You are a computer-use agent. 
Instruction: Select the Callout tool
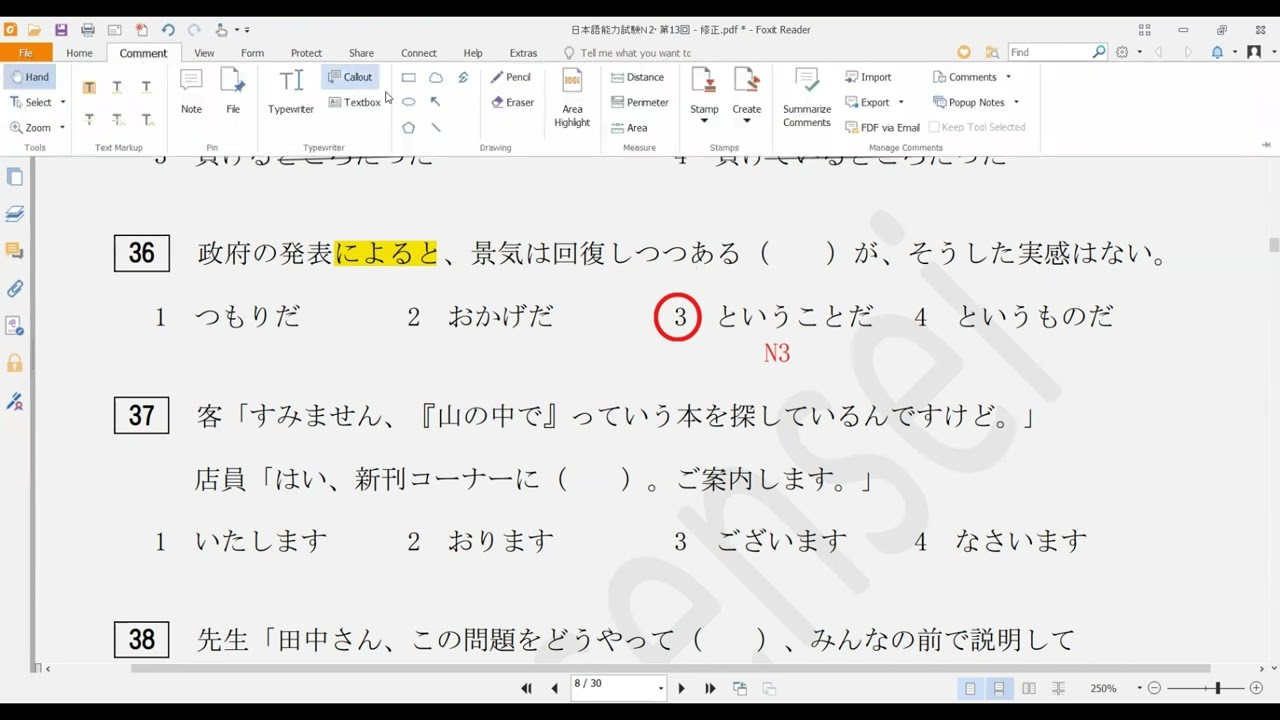click(349, 77)
